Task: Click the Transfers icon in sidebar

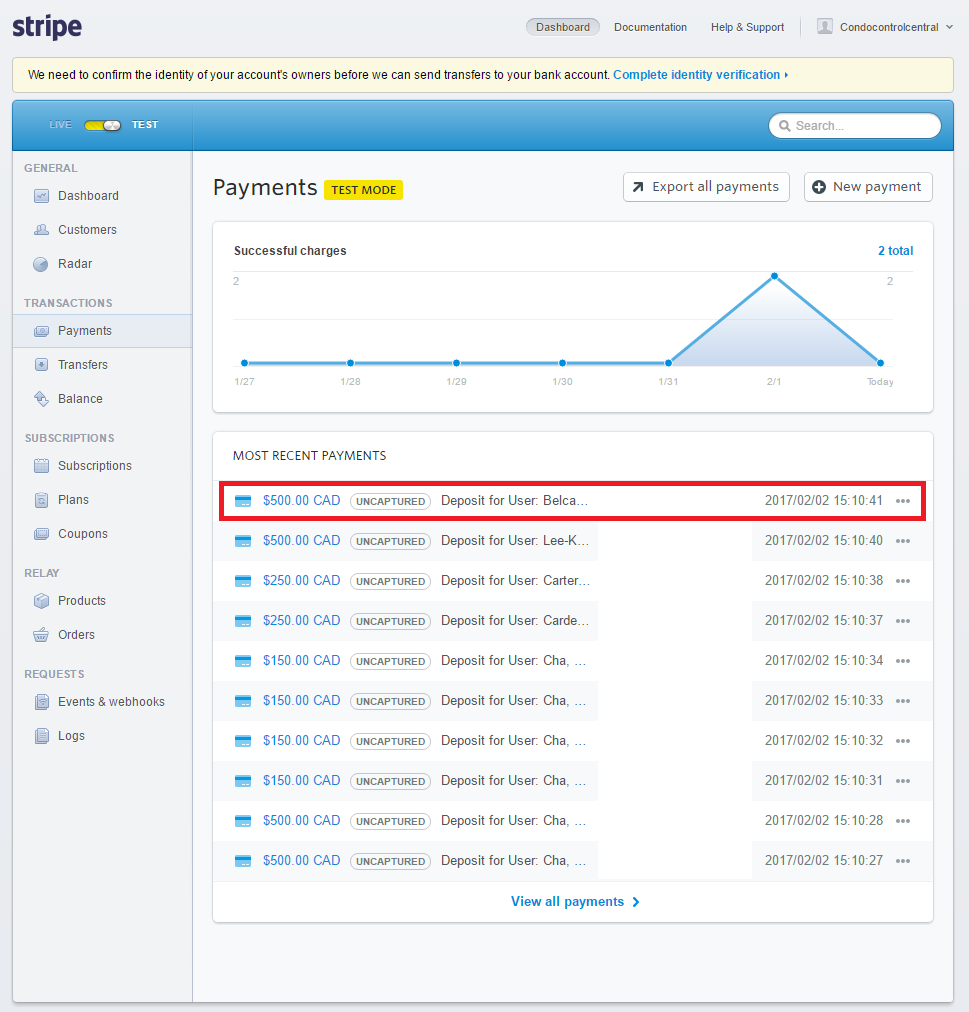Action: point(41,365)
